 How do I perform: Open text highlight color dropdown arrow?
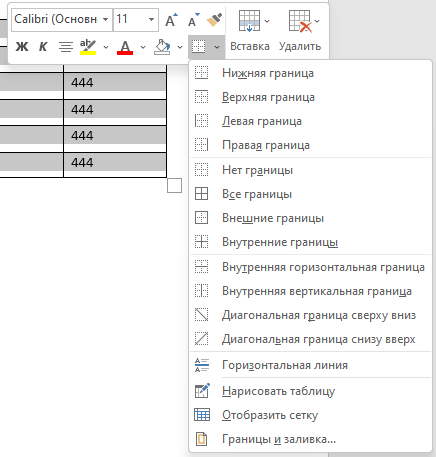coord(106,47)
